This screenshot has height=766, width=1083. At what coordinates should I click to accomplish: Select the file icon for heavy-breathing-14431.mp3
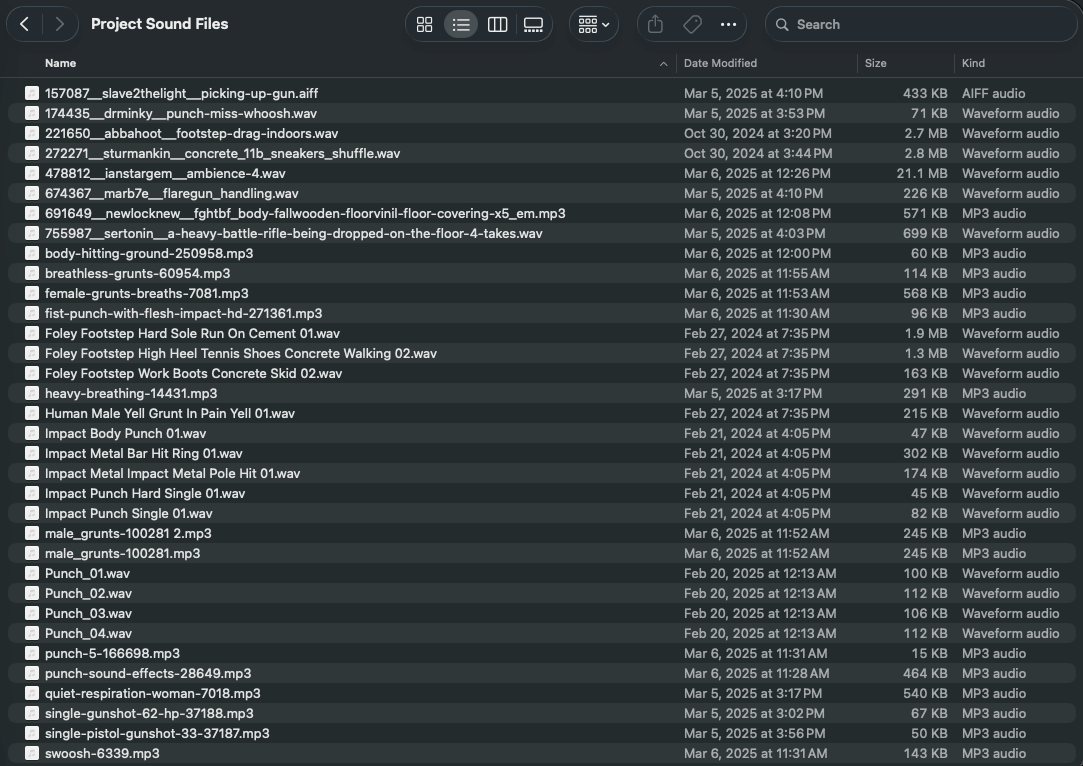(x=32, y=394)
